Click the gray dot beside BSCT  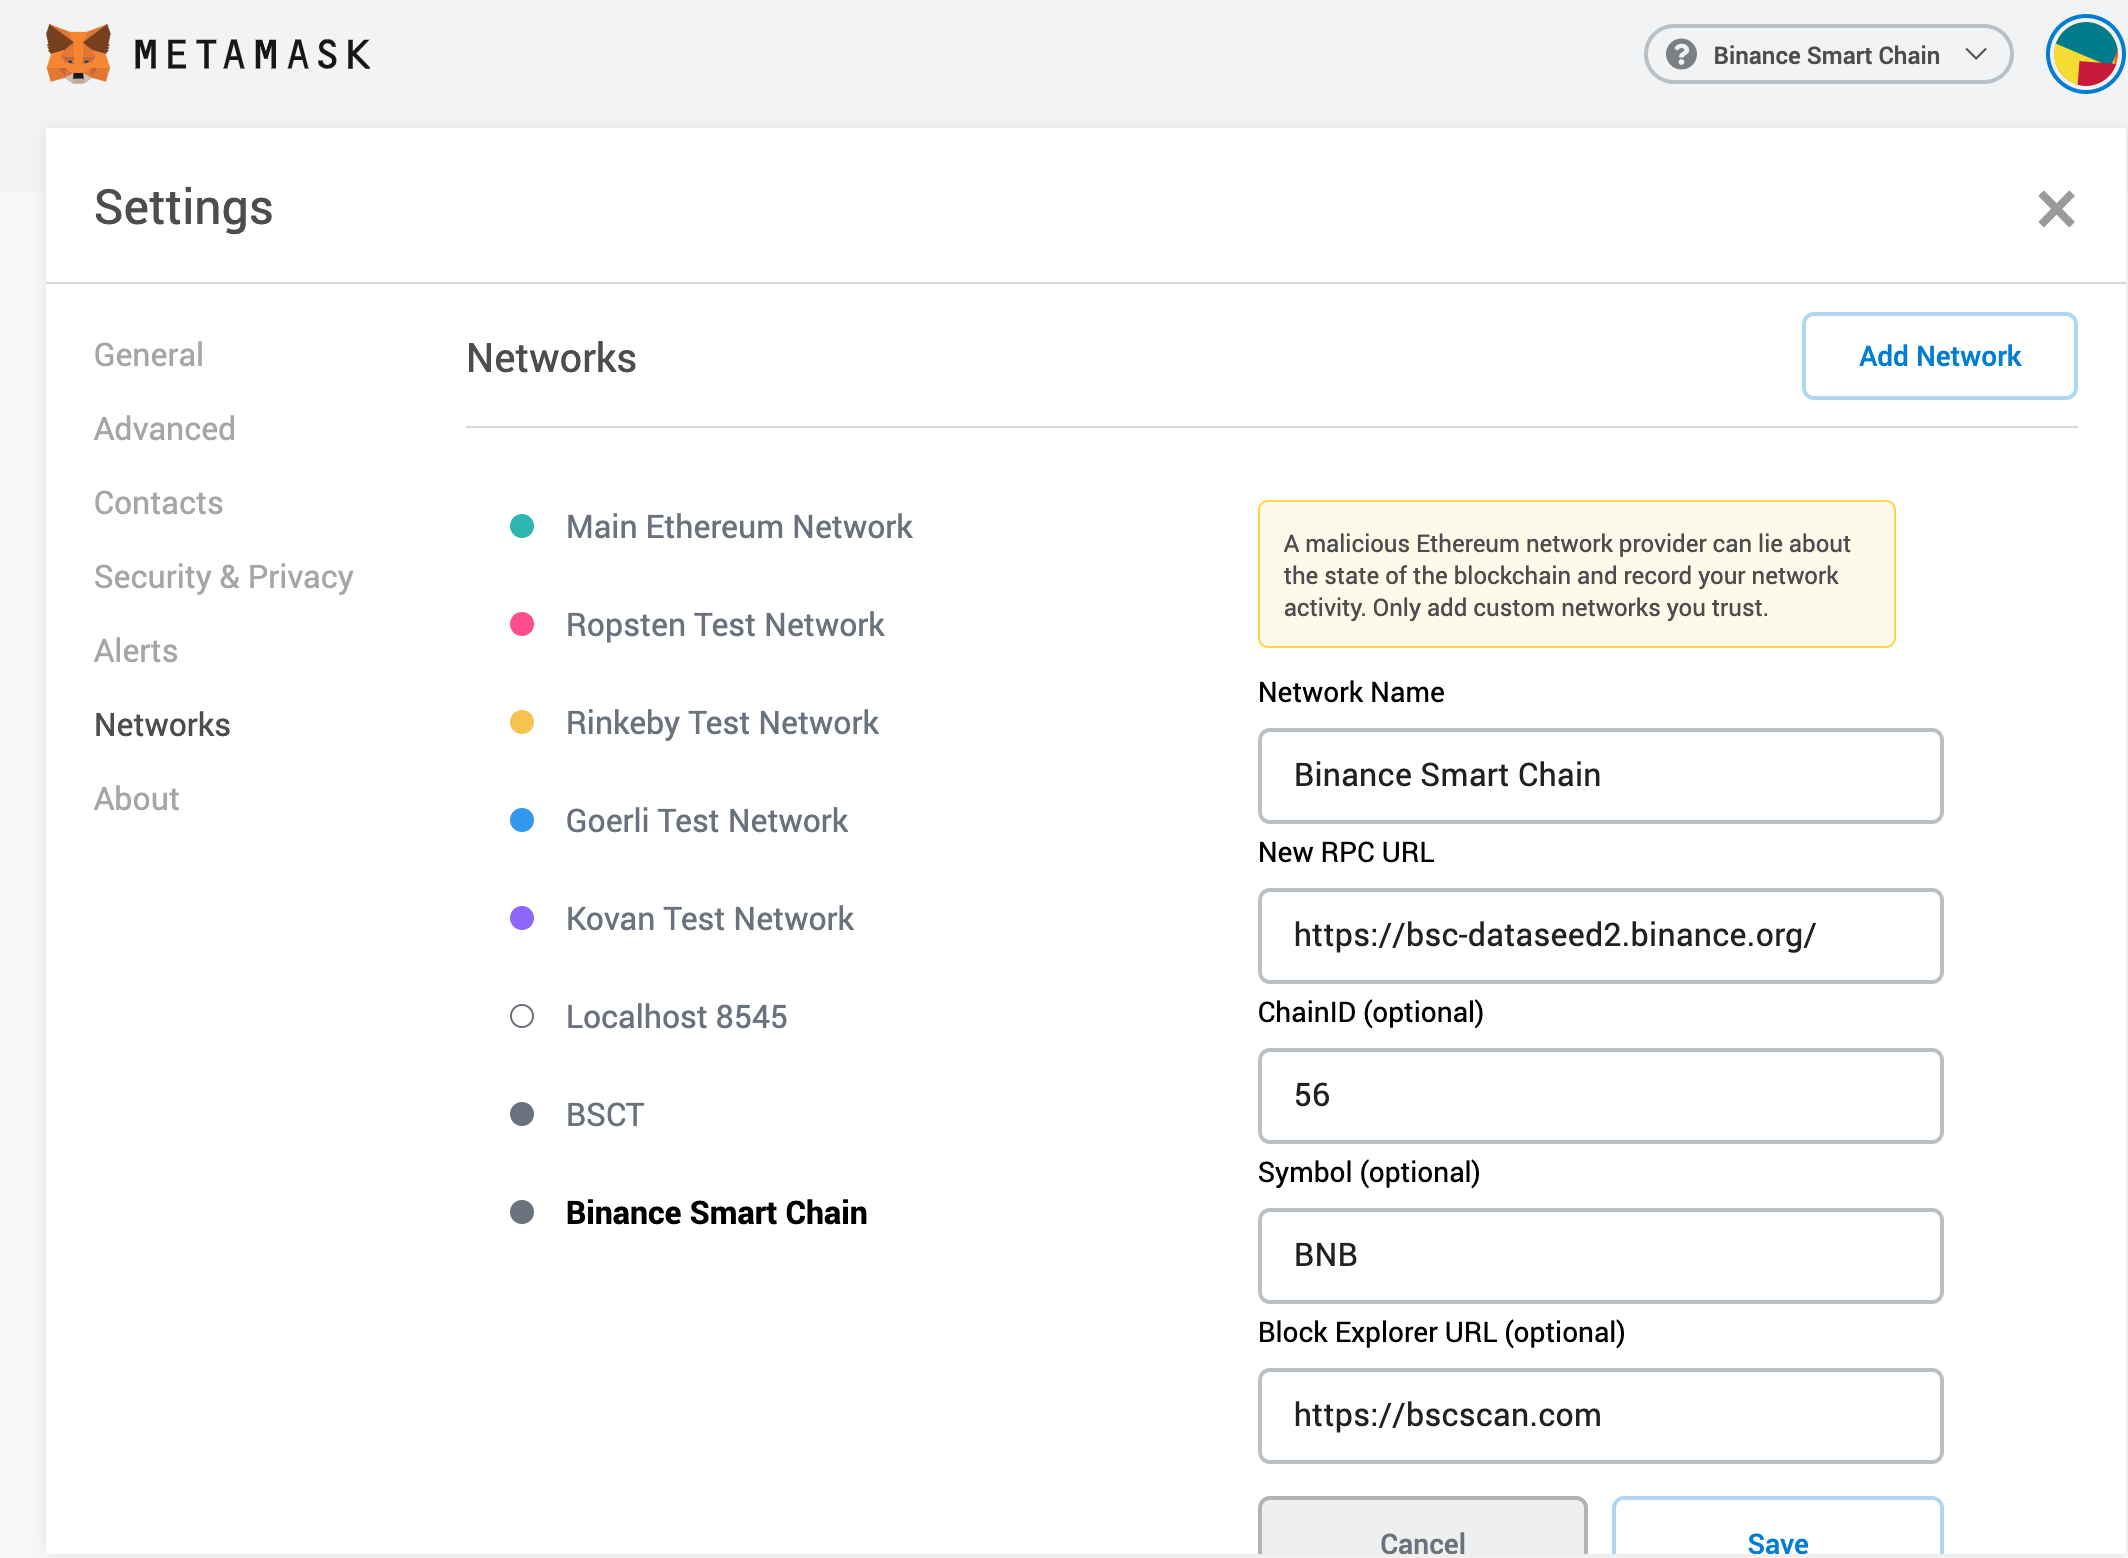(x=522, y=1114)
